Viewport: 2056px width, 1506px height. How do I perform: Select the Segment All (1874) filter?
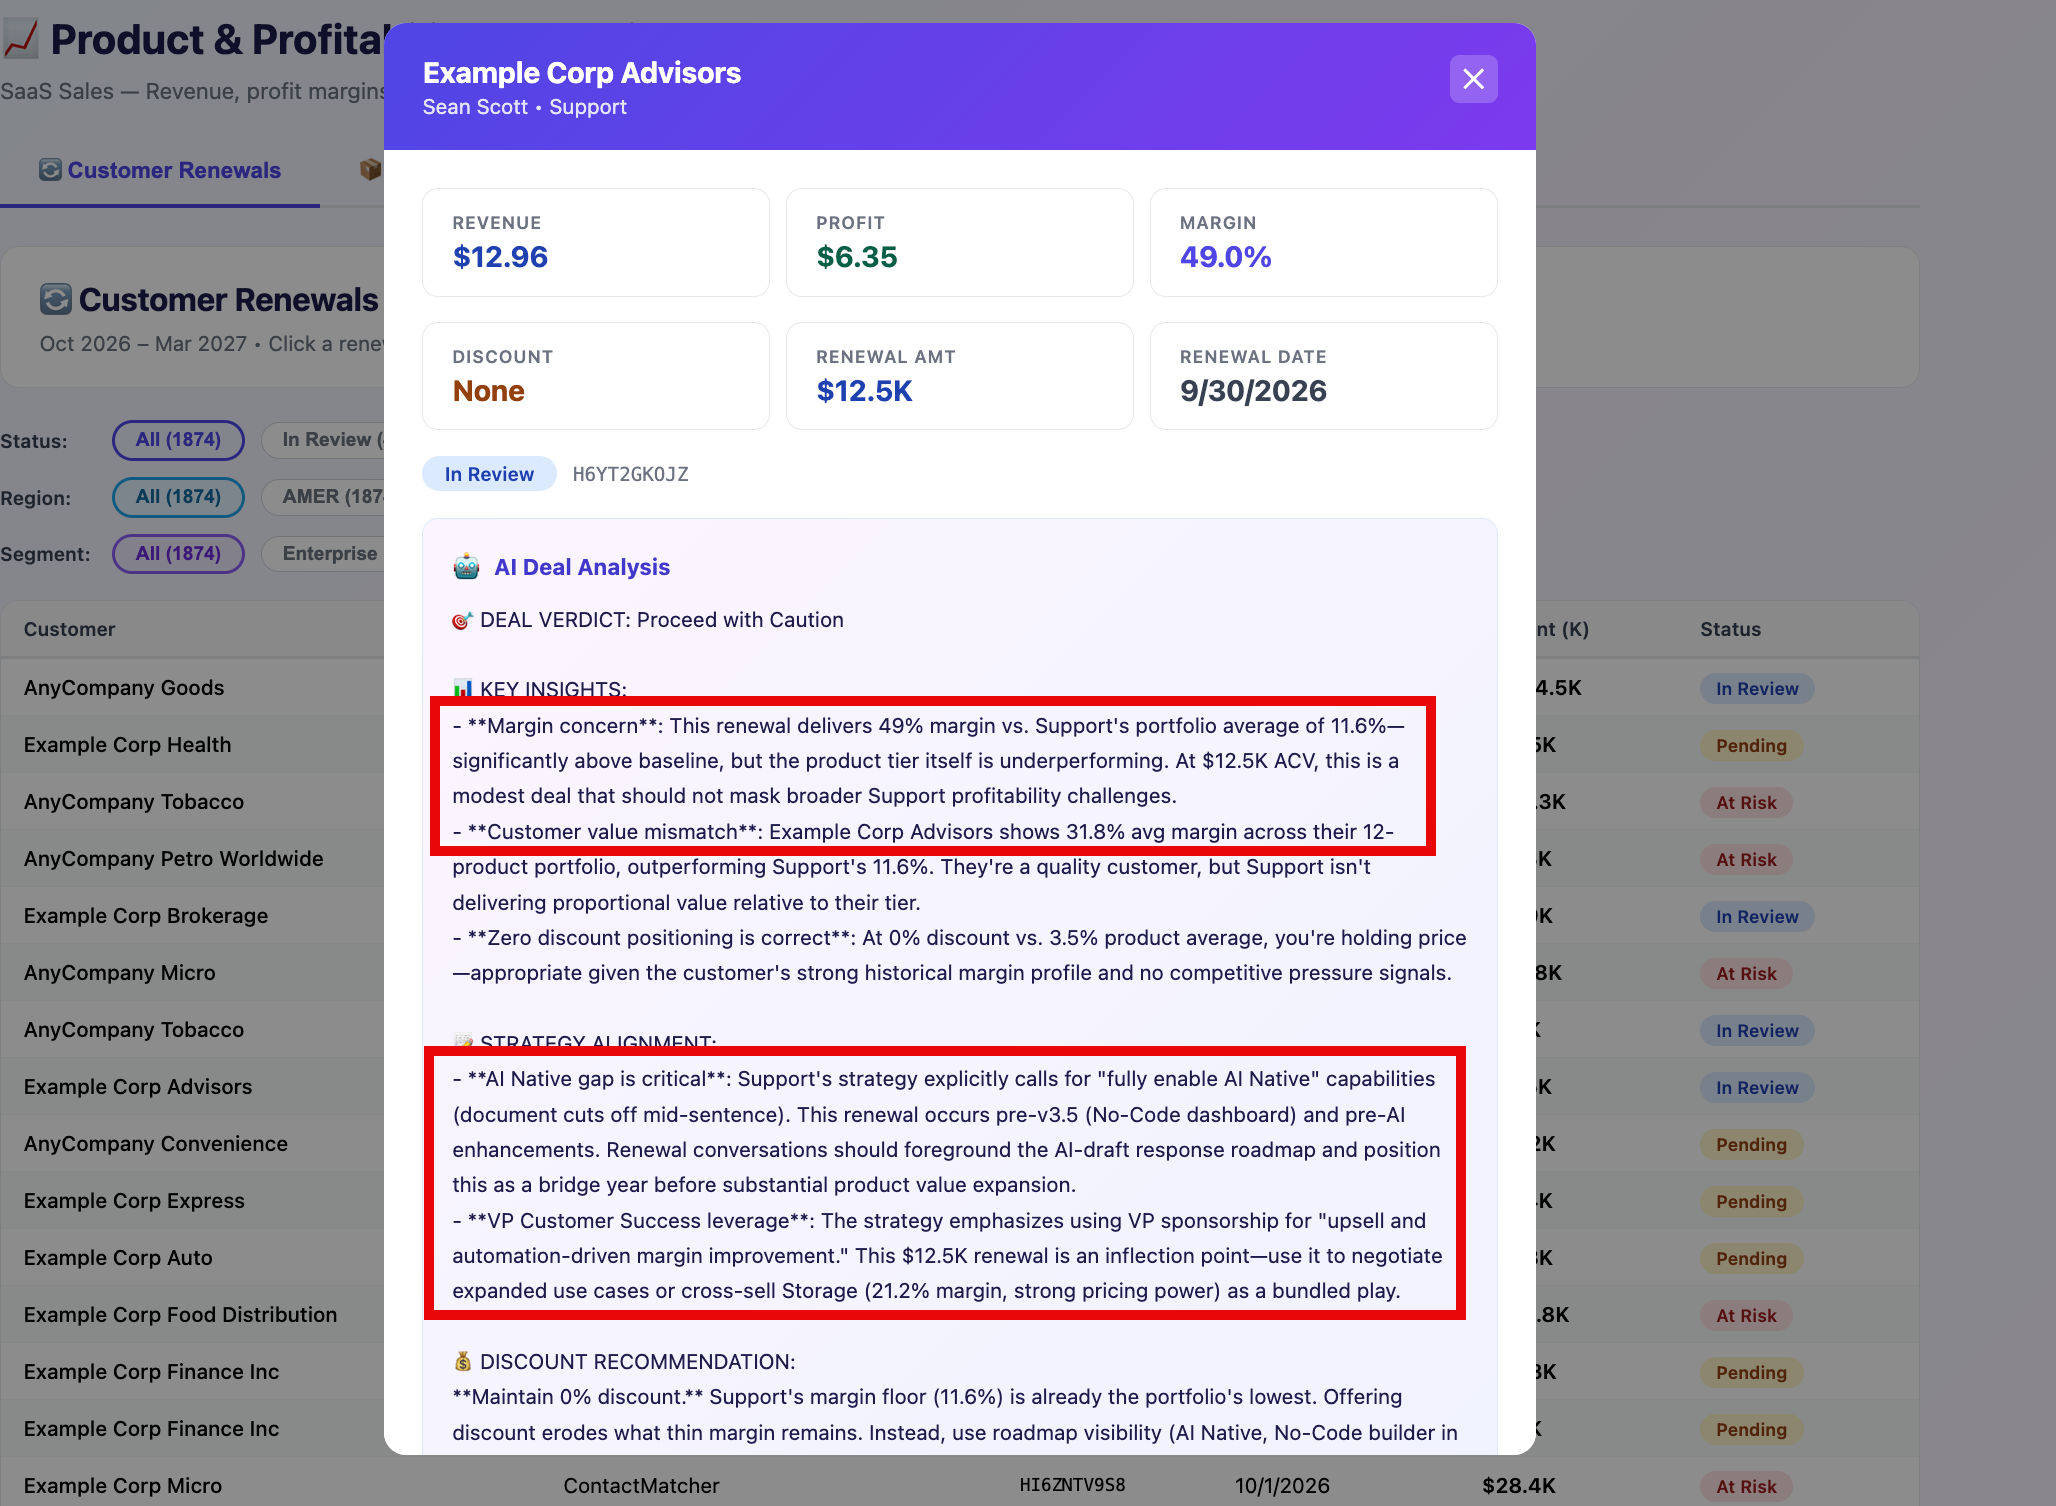178,554
